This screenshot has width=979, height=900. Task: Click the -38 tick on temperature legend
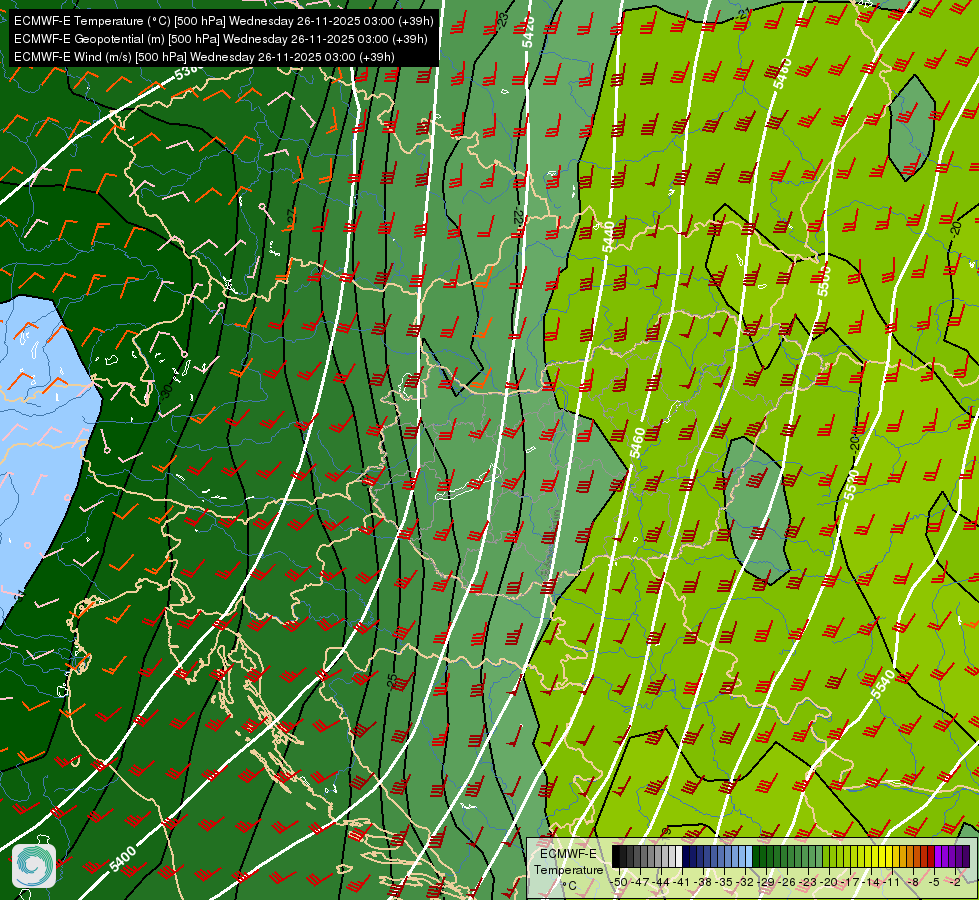704,882
